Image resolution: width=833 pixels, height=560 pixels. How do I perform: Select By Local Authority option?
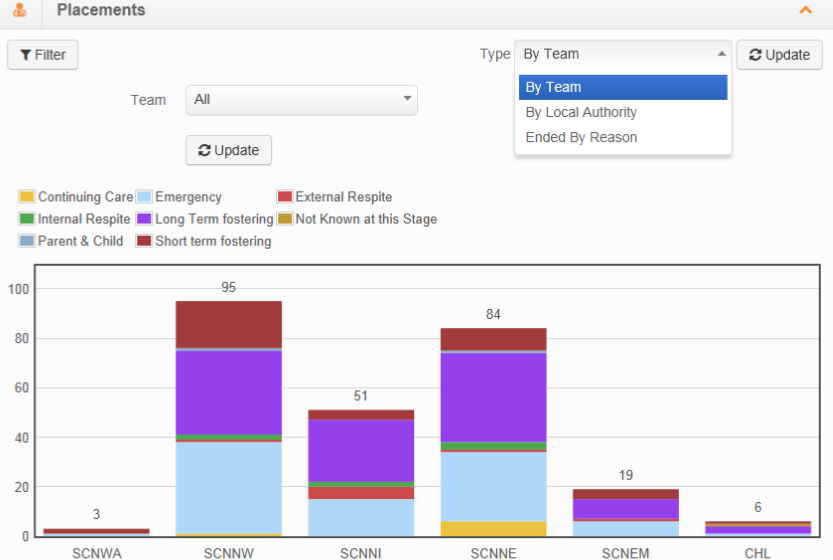coord(623,112)
